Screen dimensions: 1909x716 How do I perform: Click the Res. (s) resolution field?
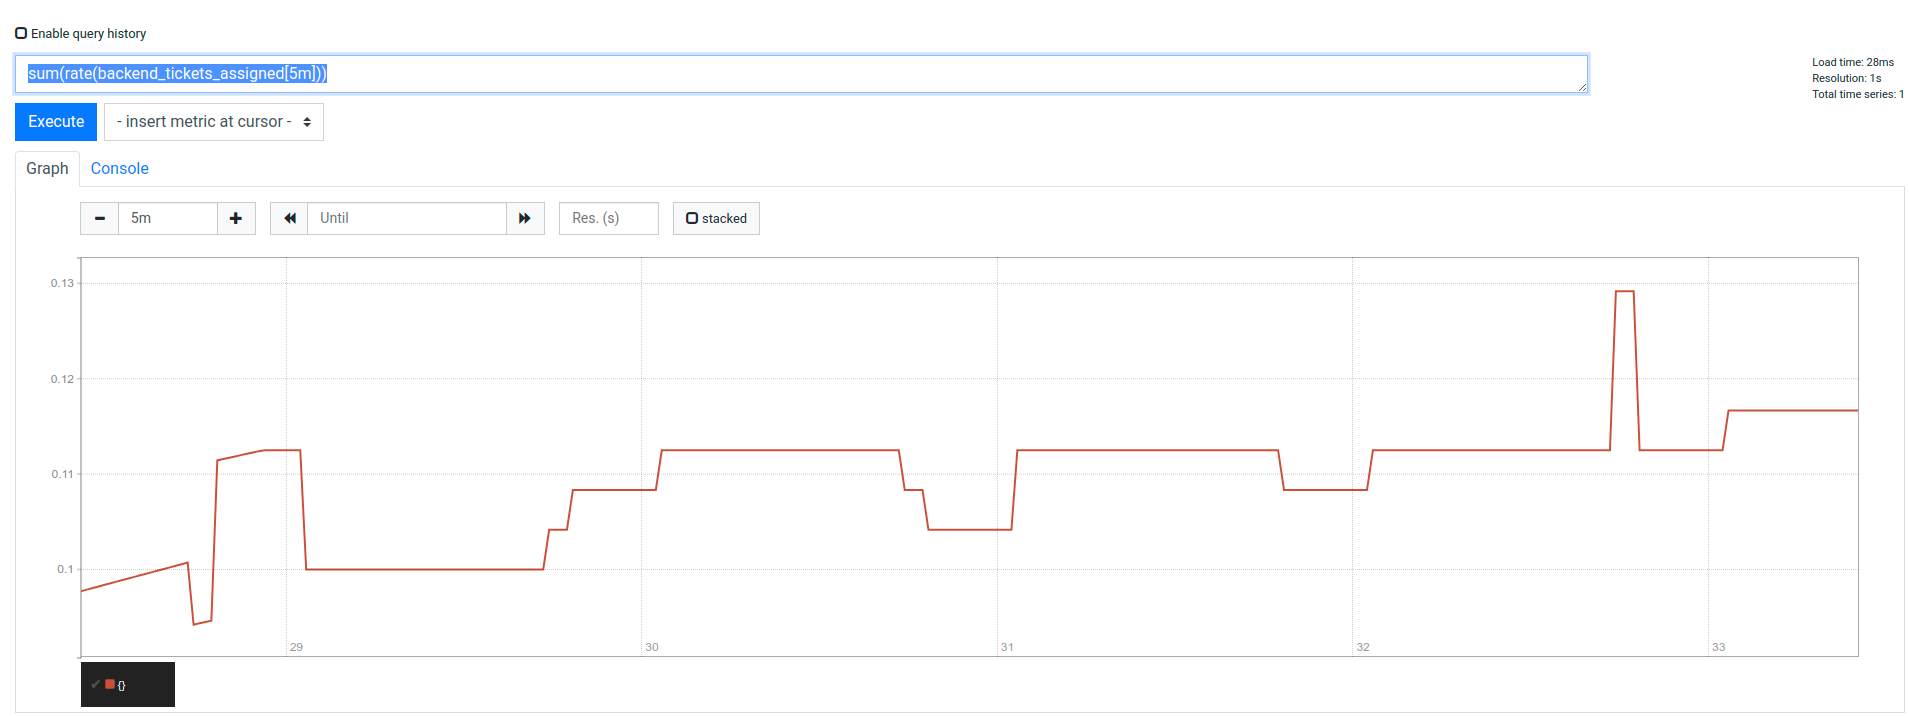click(x=608, y=219)
